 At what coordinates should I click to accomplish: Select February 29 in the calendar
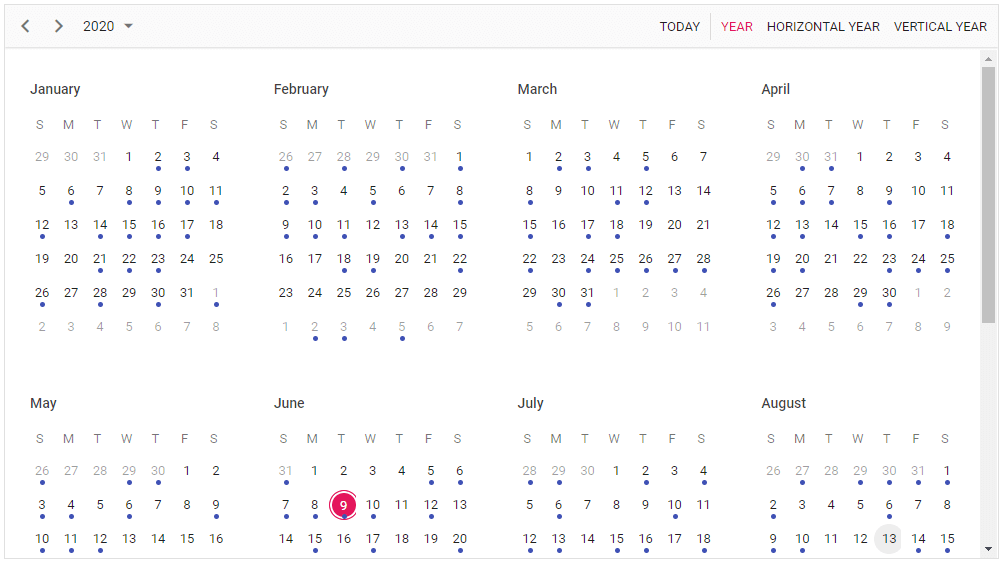[459, 293]
